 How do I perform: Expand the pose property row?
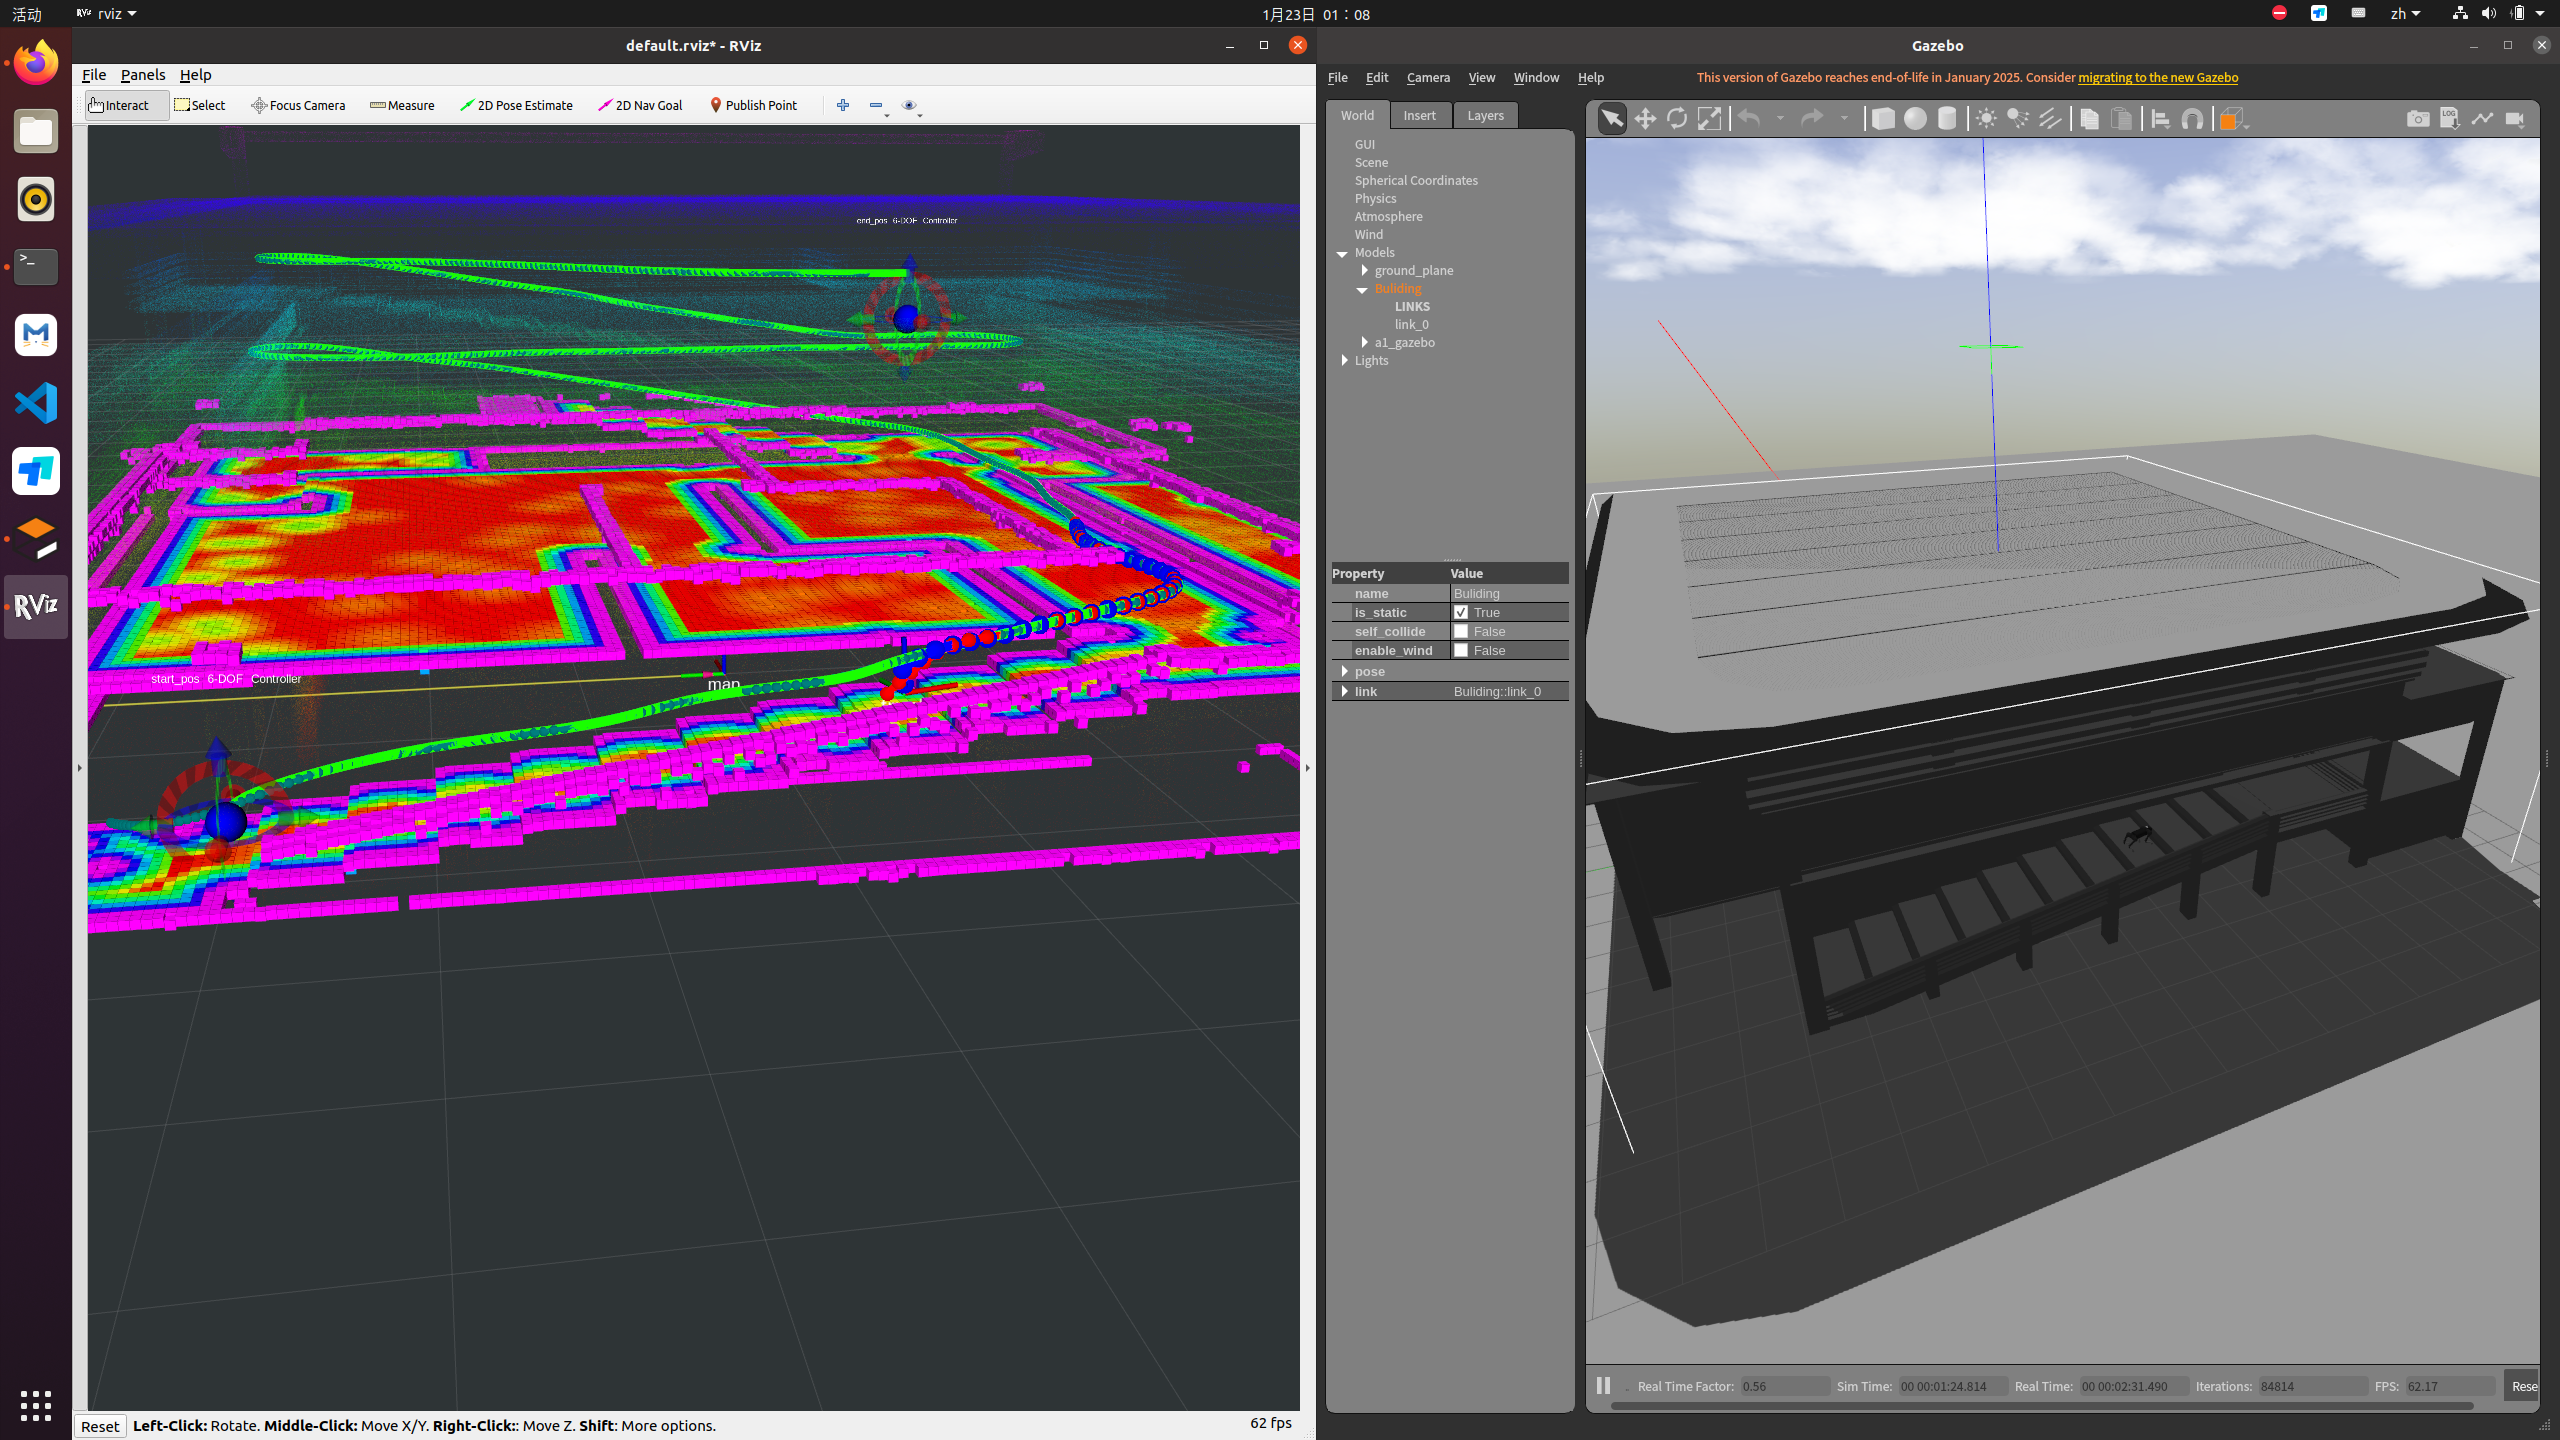pos(1345,671)
